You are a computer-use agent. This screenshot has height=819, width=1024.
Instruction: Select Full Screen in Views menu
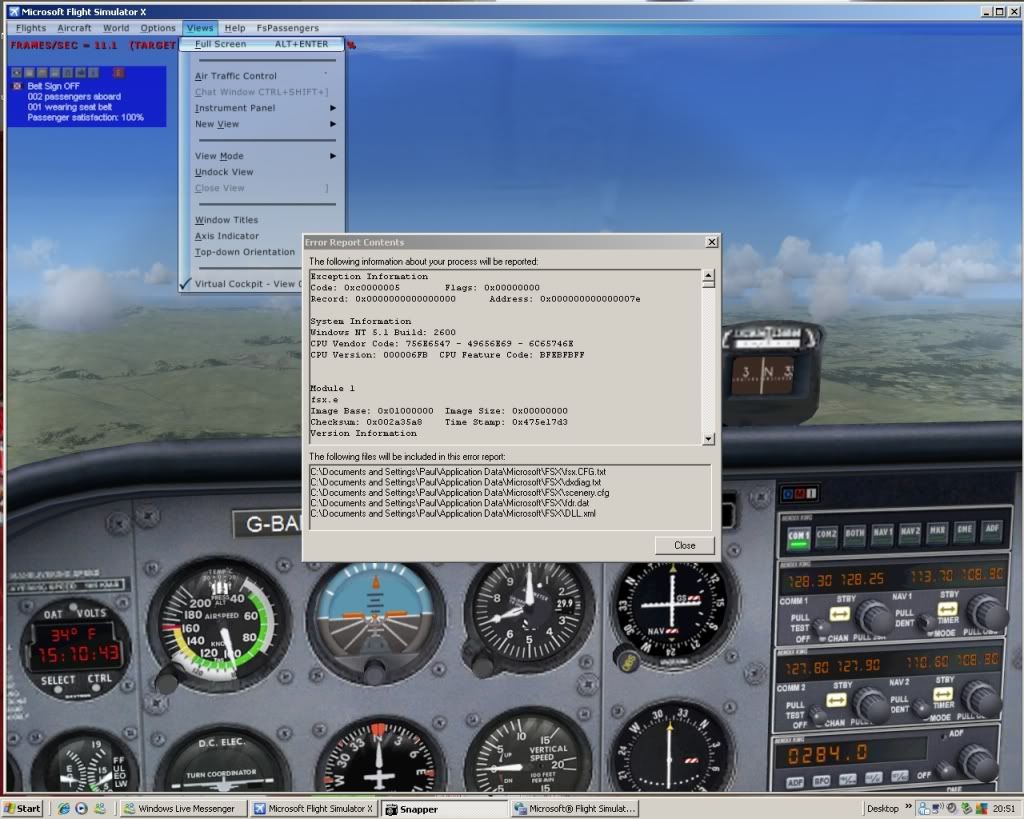pyautogui.click(x=262, y=44)
